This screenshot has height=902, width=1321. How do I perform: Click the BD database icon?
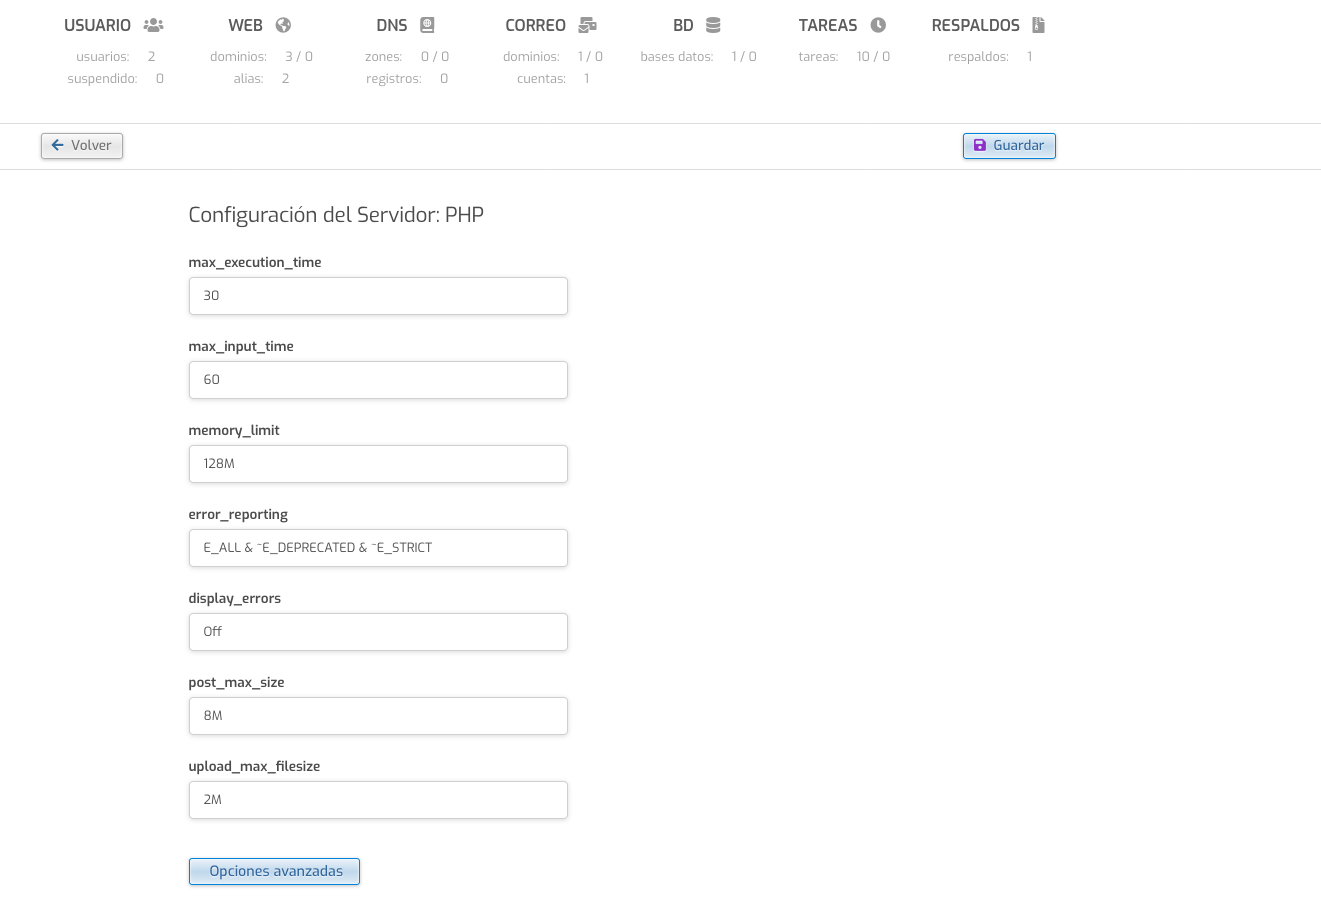(713, 25)
